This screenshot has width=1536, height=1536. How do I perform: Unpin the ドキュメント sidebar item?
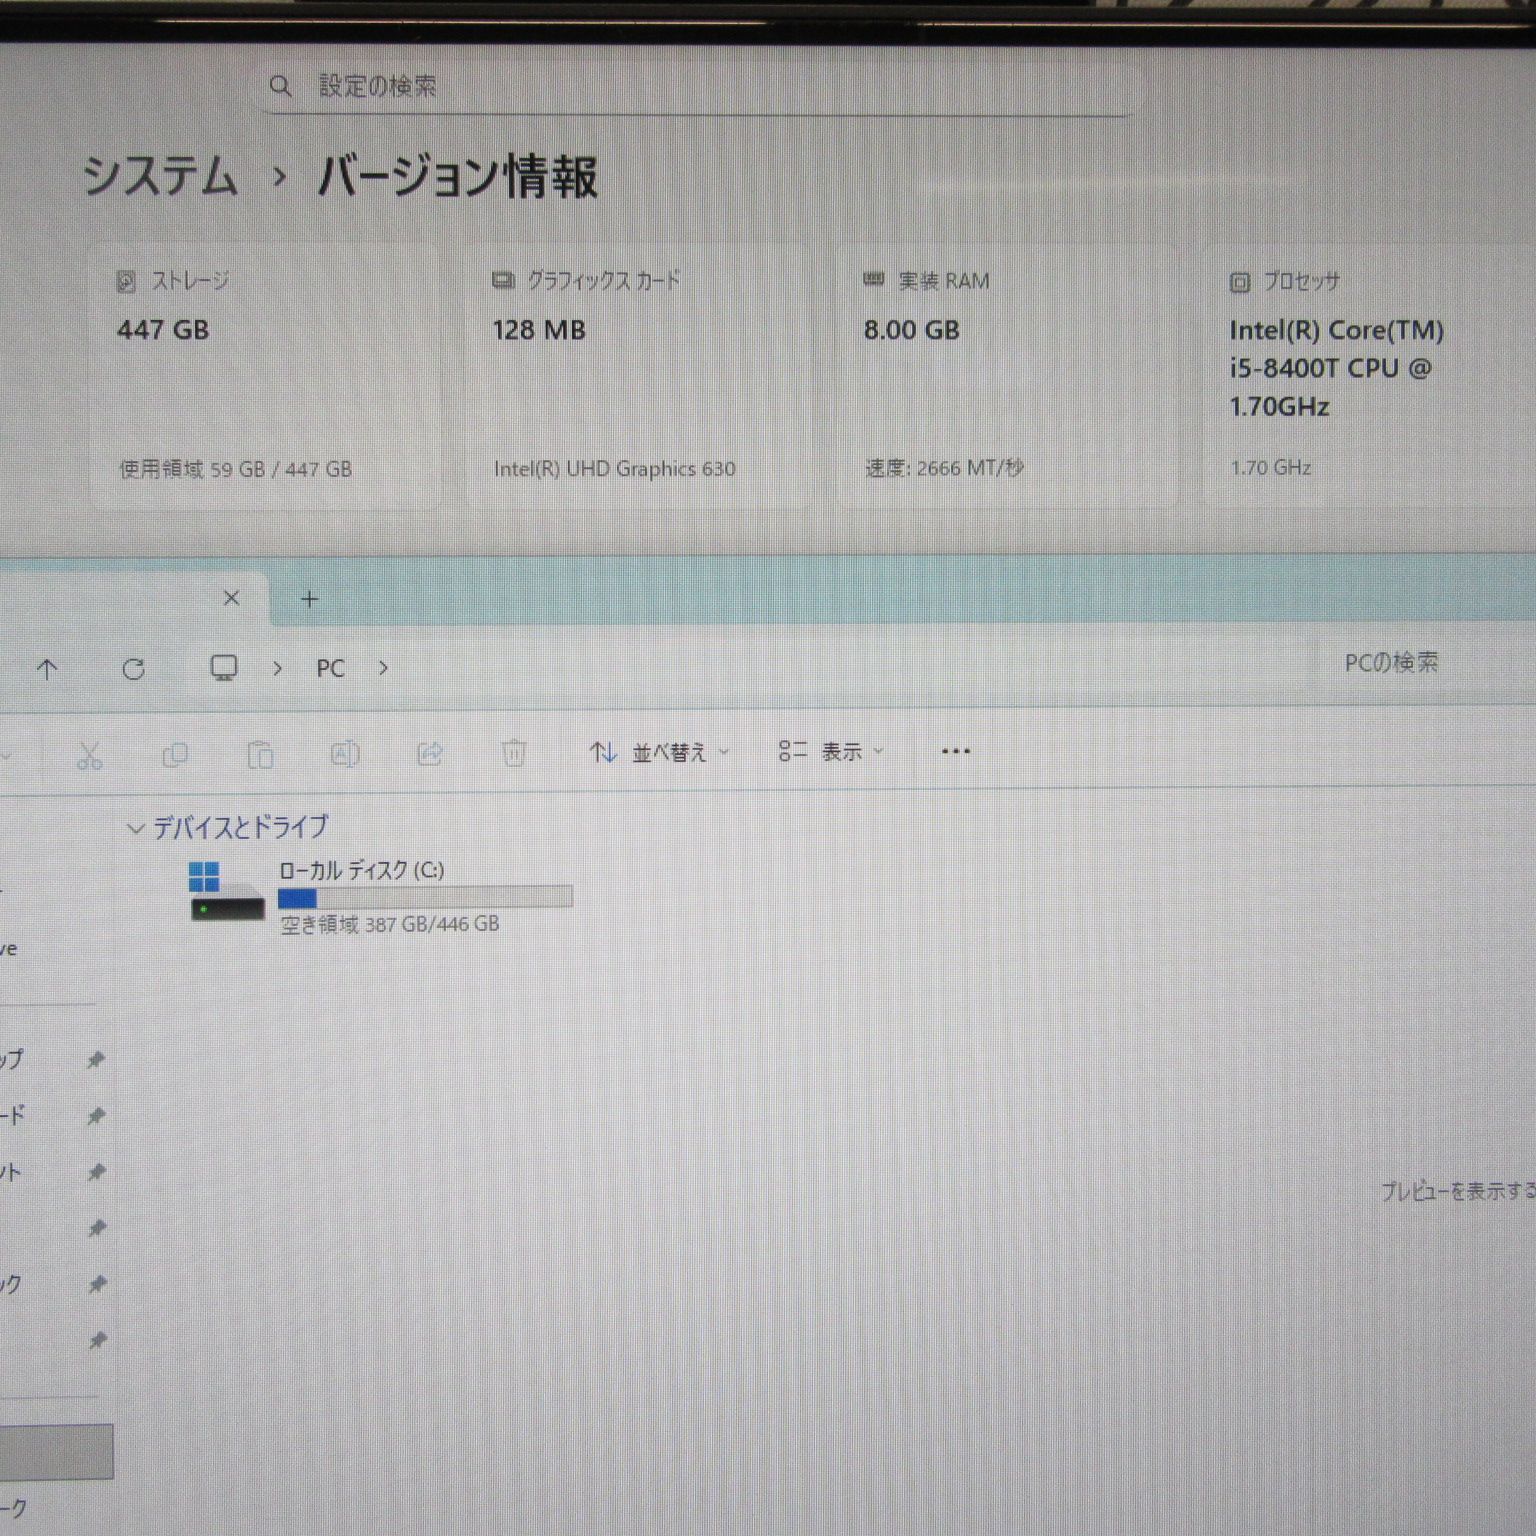point(96,1170)
